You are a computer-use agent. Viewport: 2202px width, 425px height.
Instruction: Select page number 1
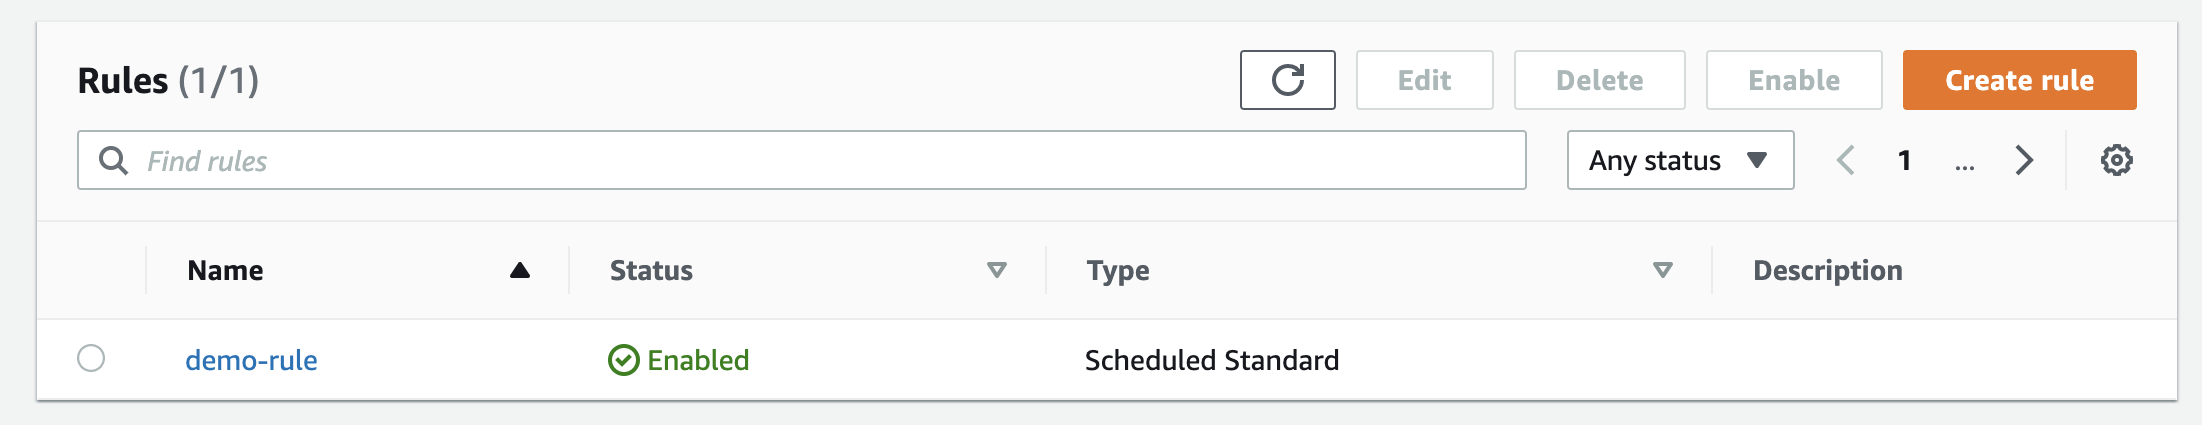[1905, 160]
